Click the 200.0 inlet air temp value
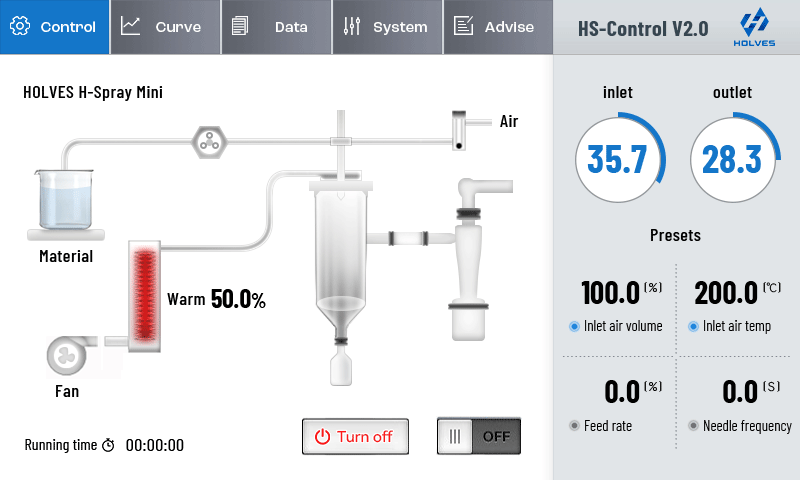Viewport: 800px width, 480px height. point(727,293)
